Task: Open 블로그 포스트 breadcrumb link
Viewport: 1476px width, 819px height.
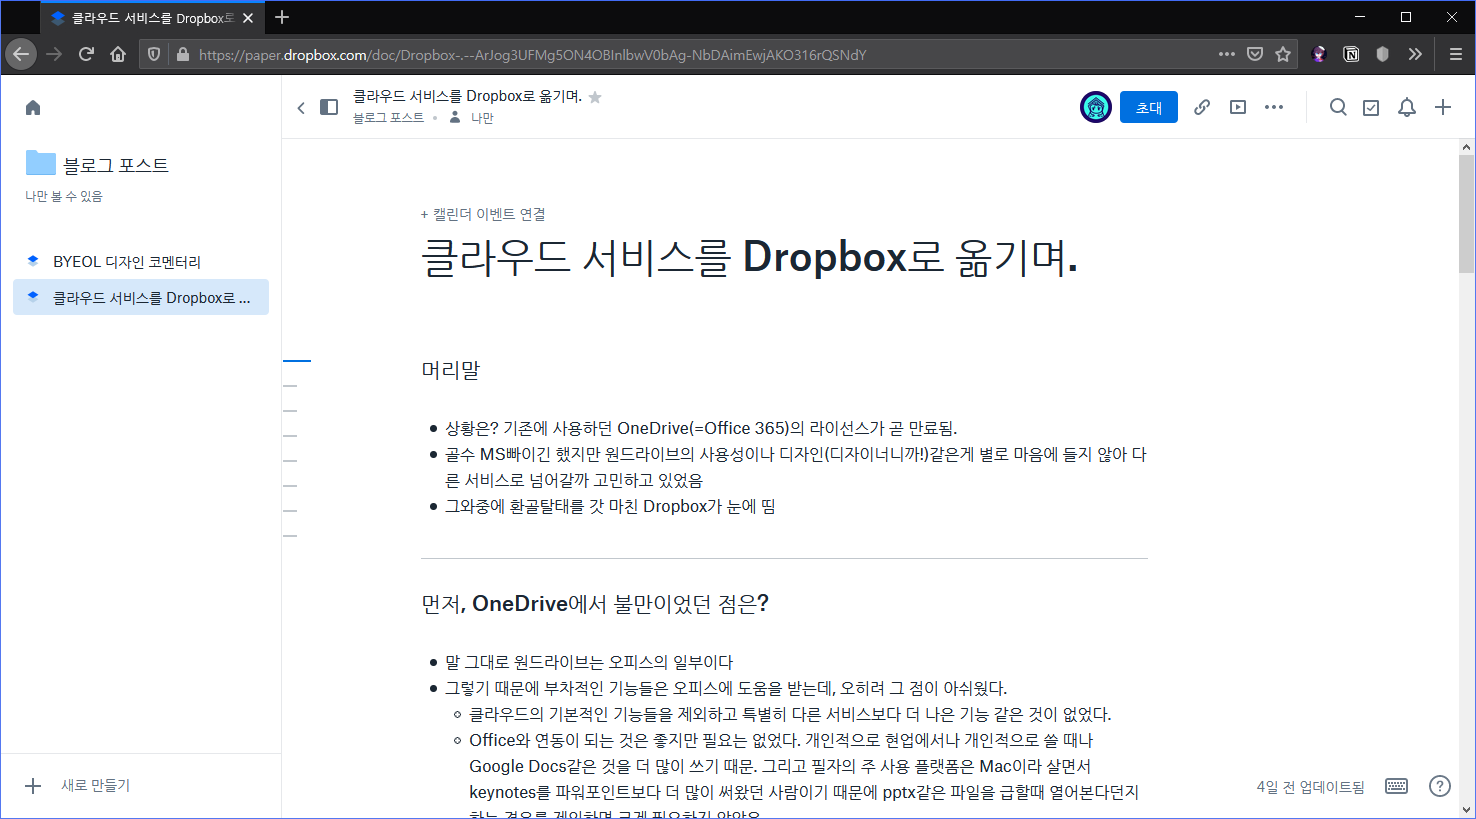Action: tap(388, 118)
